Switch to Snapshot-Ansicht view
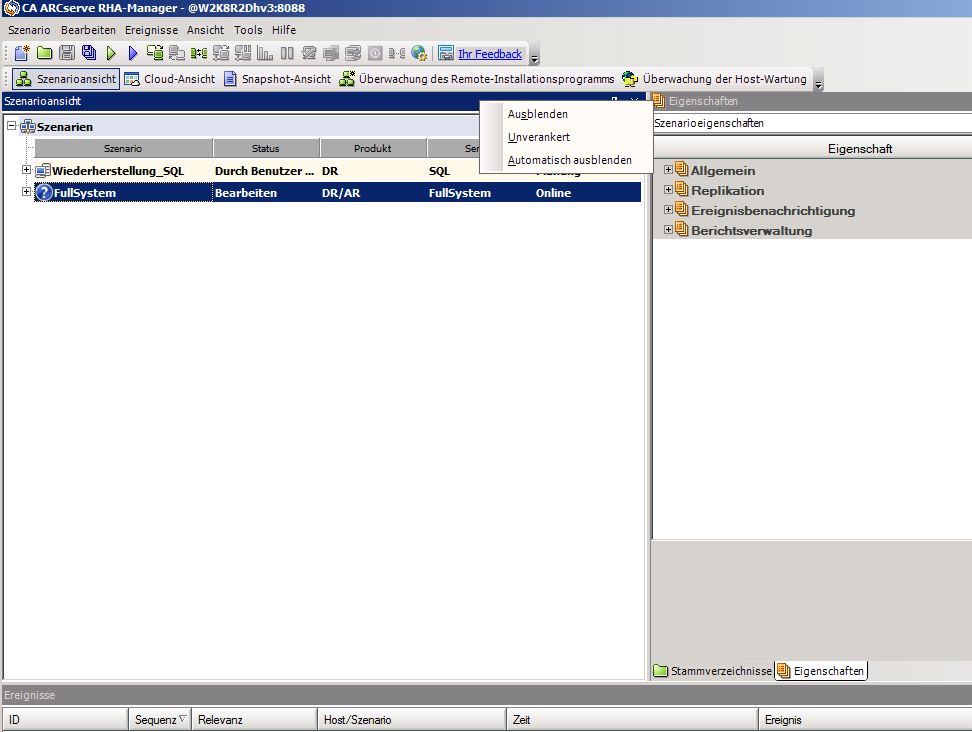 [278, 79]
